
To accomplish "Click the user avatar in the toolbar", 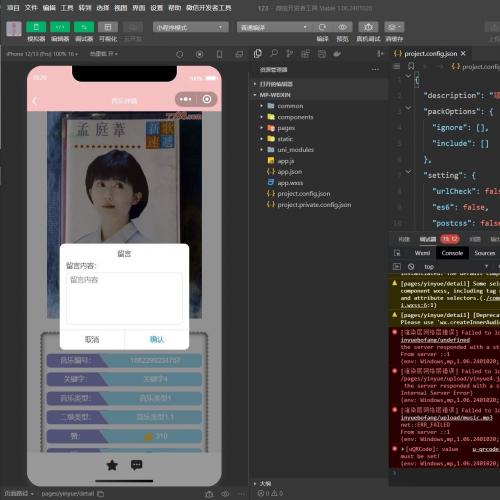I will pyautogui.click(x=14, y=29).
